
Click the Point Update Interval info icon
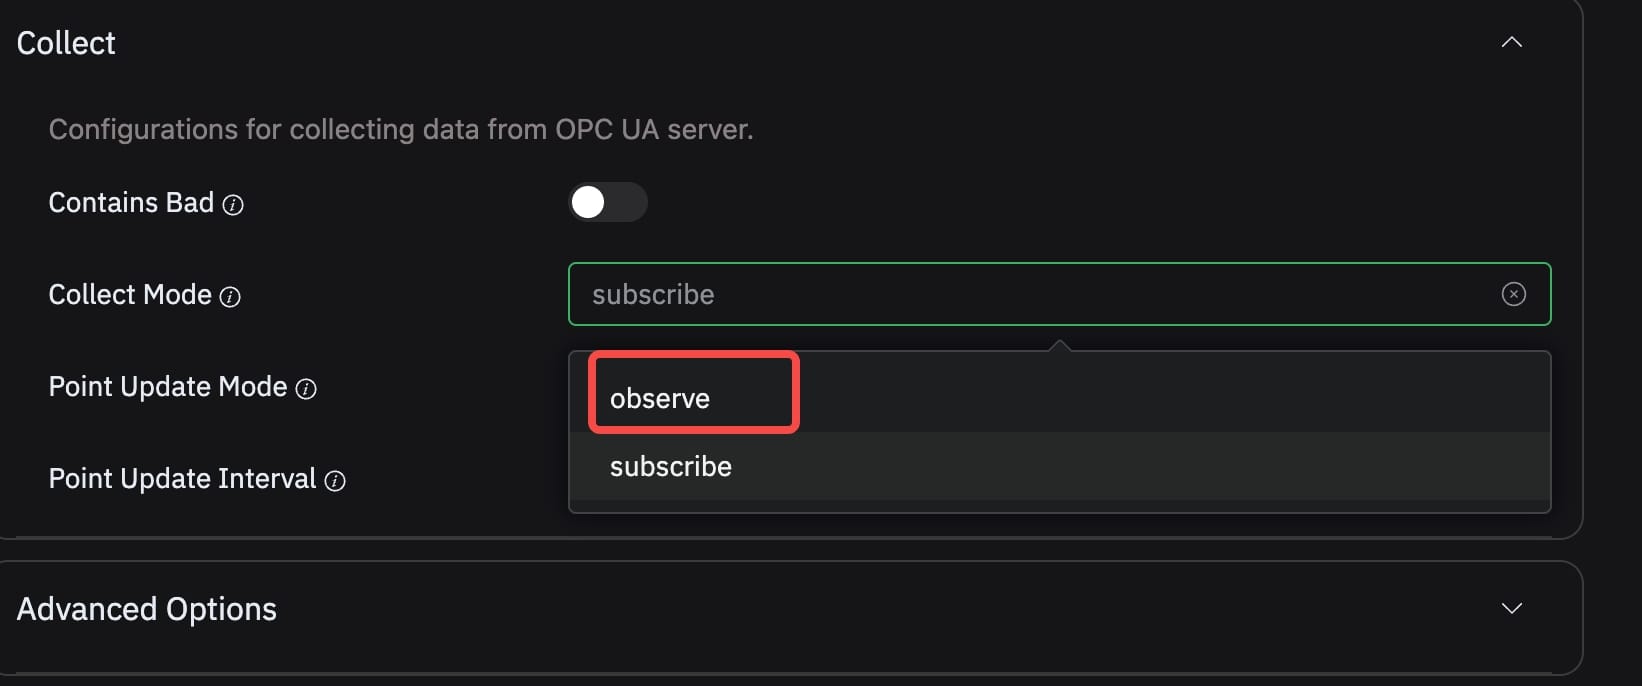pos(336,481)
